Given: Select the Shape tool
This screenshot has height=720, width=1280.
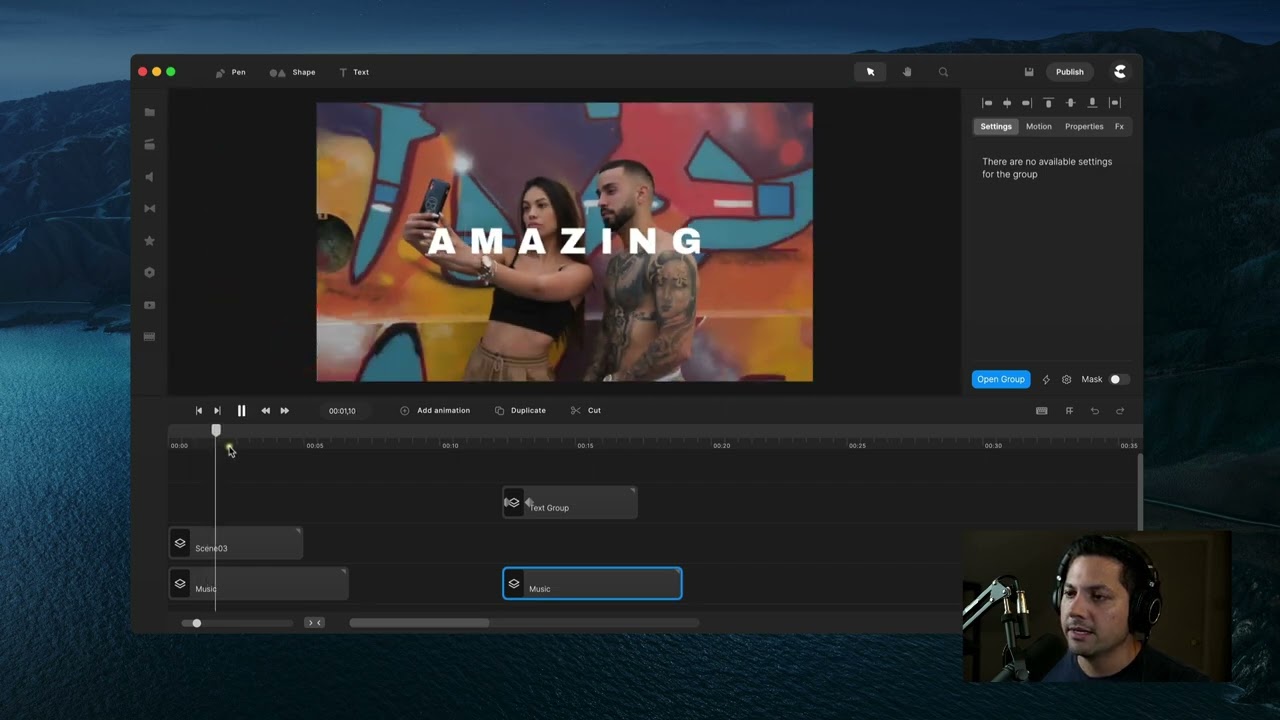Looking at the screenshot, I should pos(292,72).
